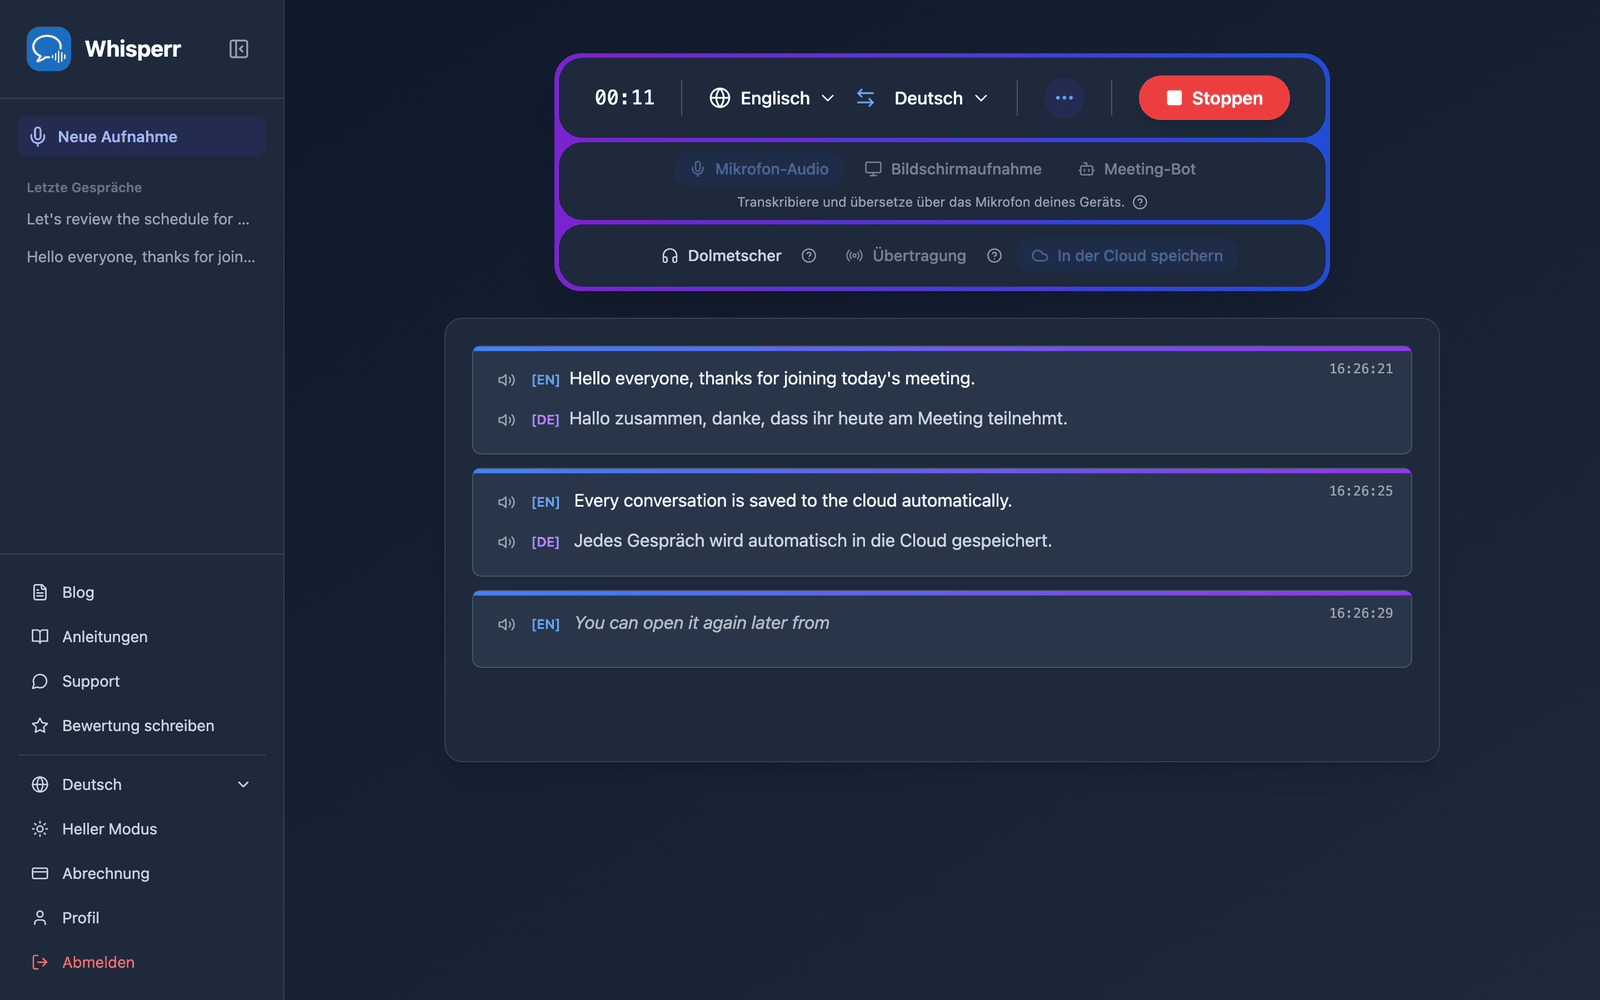Click the credit card icon next to Abrechnung

point(40,873)
